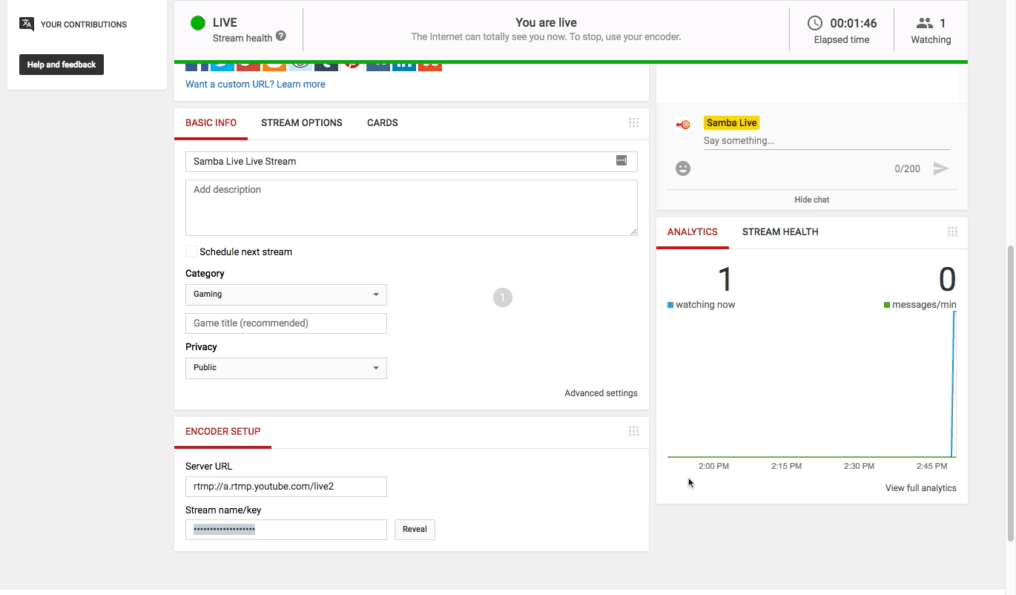
Task: Click the Samba Live chat name badge
Action: (x=732, y=122)
